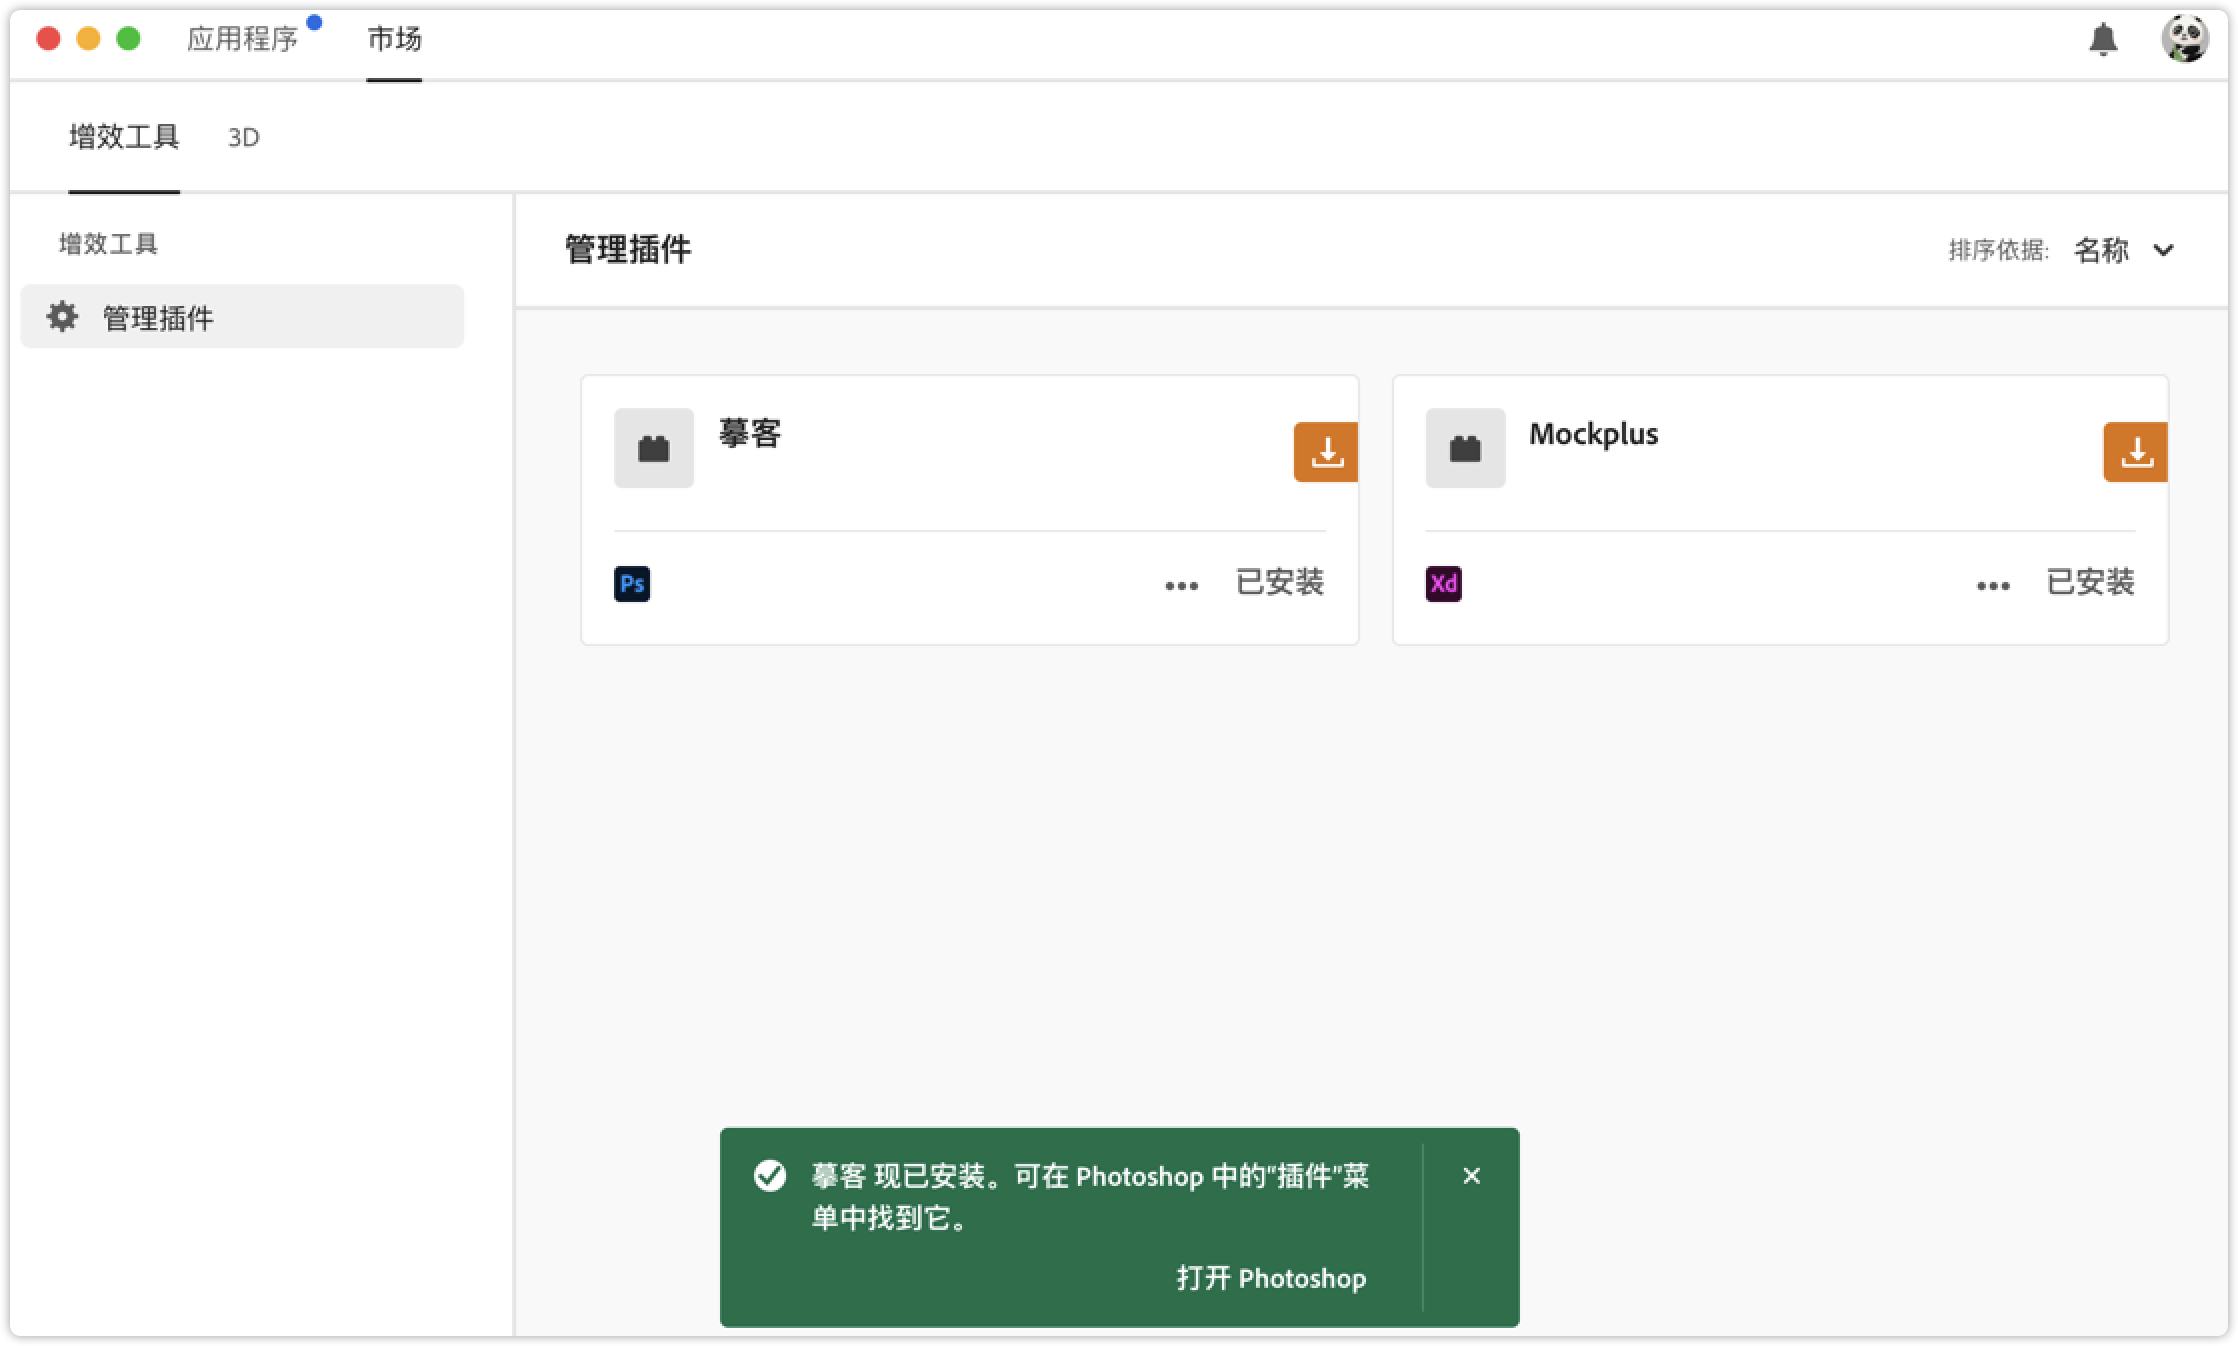This screenshot has width=2238, height=1346.
Task: Click the 打开 Photoshop link in notification
Action: [x=1271, y=1278]
